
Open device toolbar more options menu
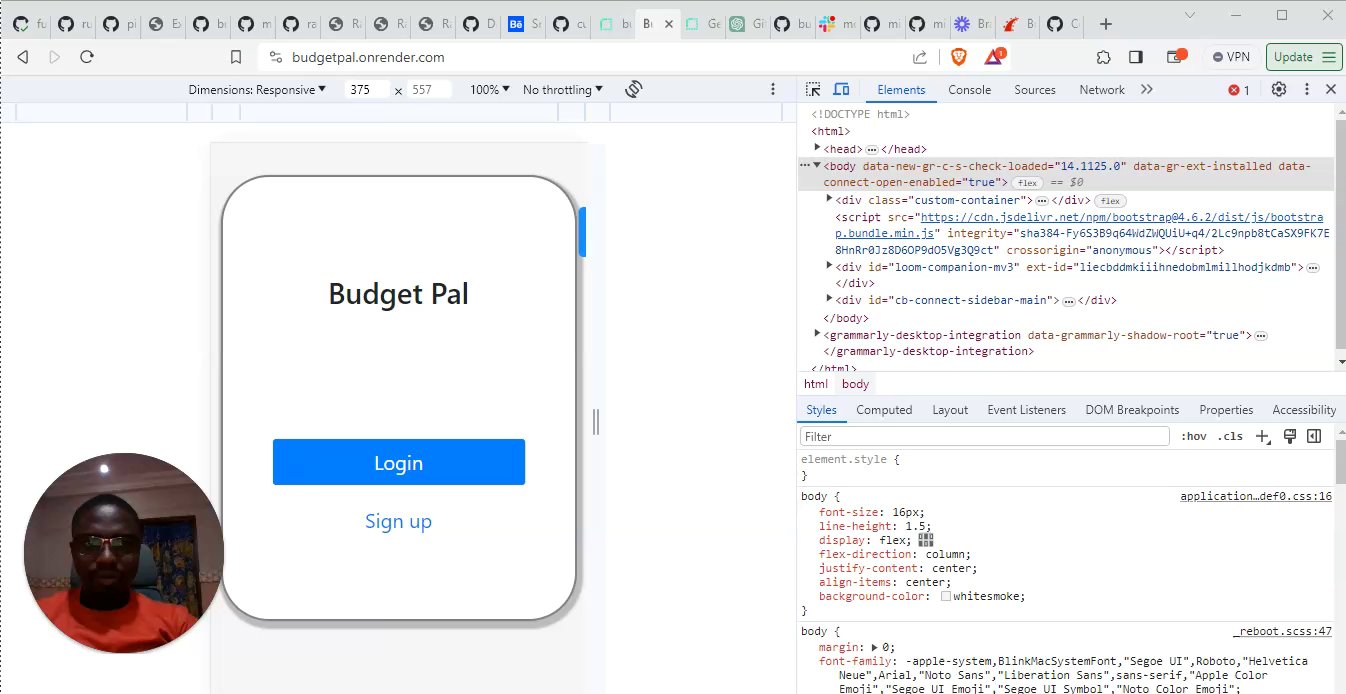[773, 89]
